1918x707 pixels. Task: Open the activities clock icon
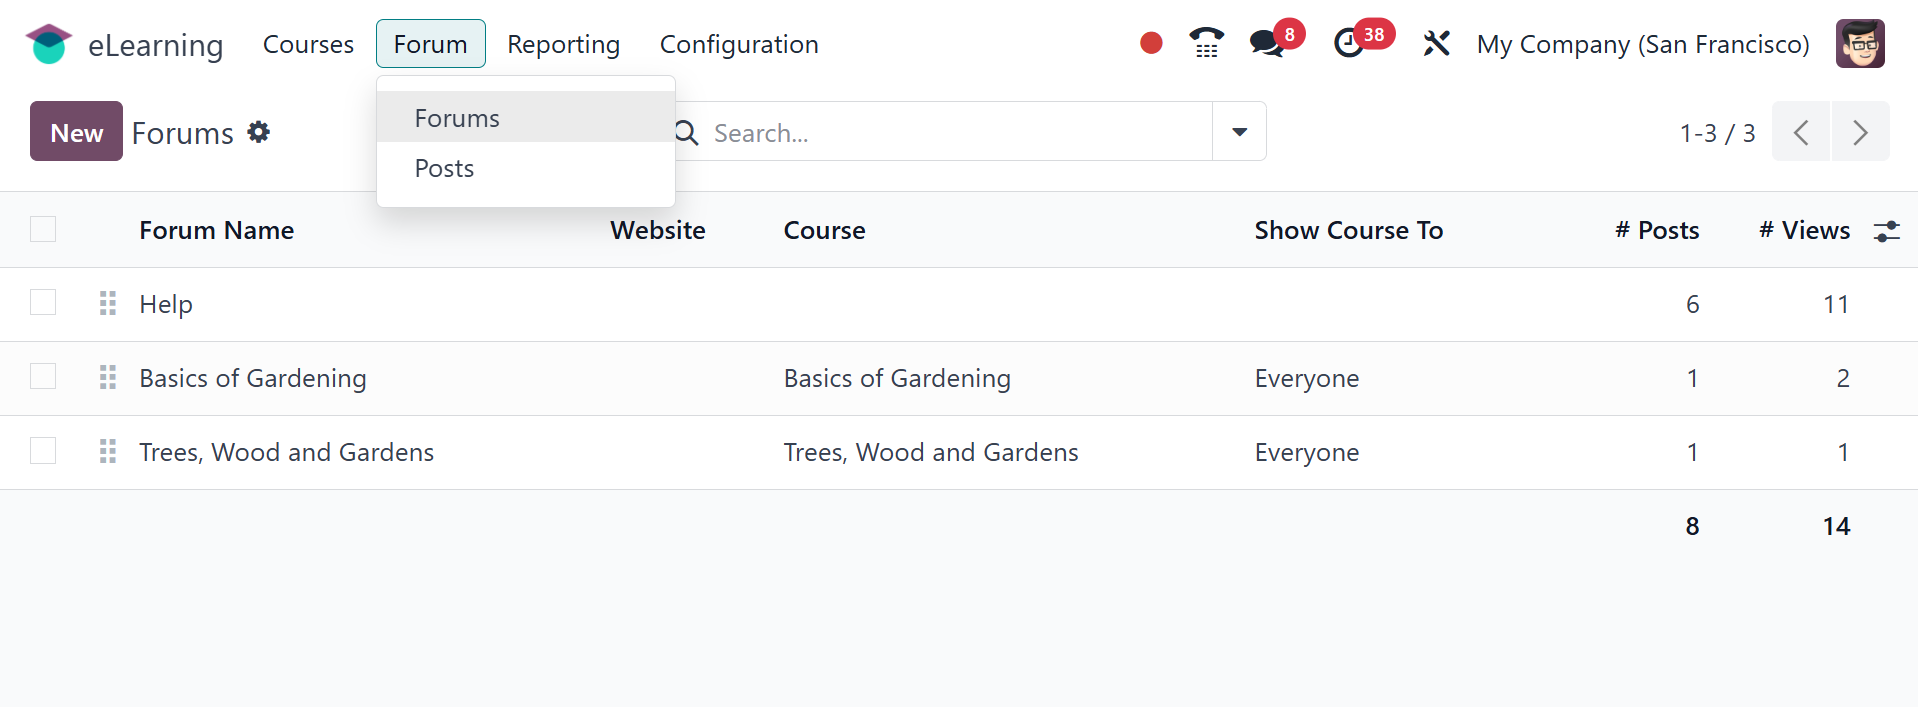click(x=1349, y=43)
